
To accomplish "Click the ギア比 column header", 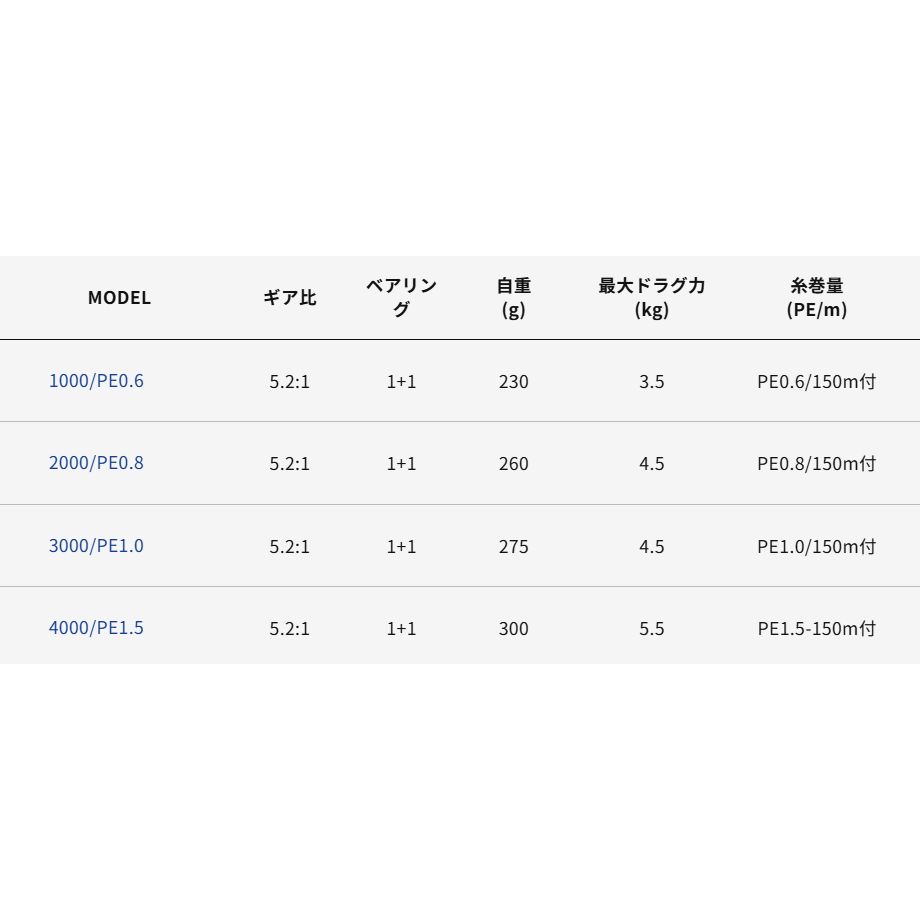I will click(x=290, y=297).
